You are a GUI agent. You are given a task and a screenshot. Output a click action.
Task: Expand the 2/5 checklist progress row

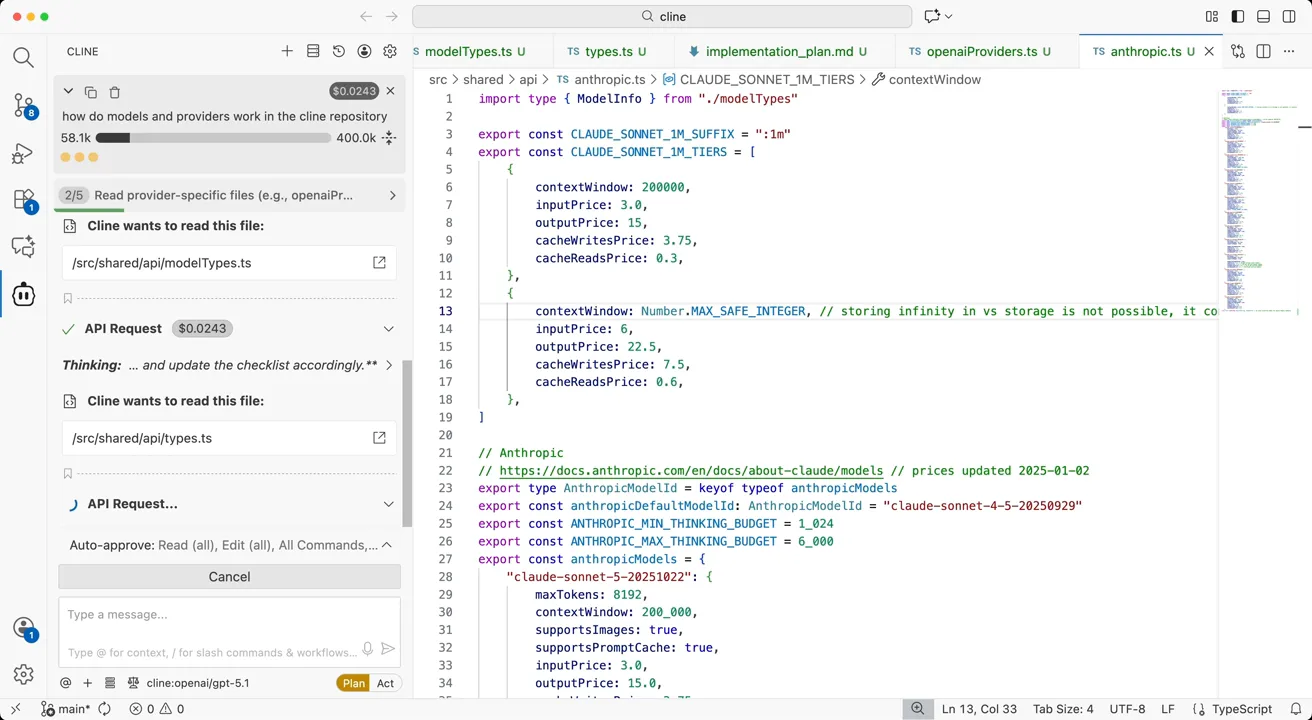tap(229, 195)
